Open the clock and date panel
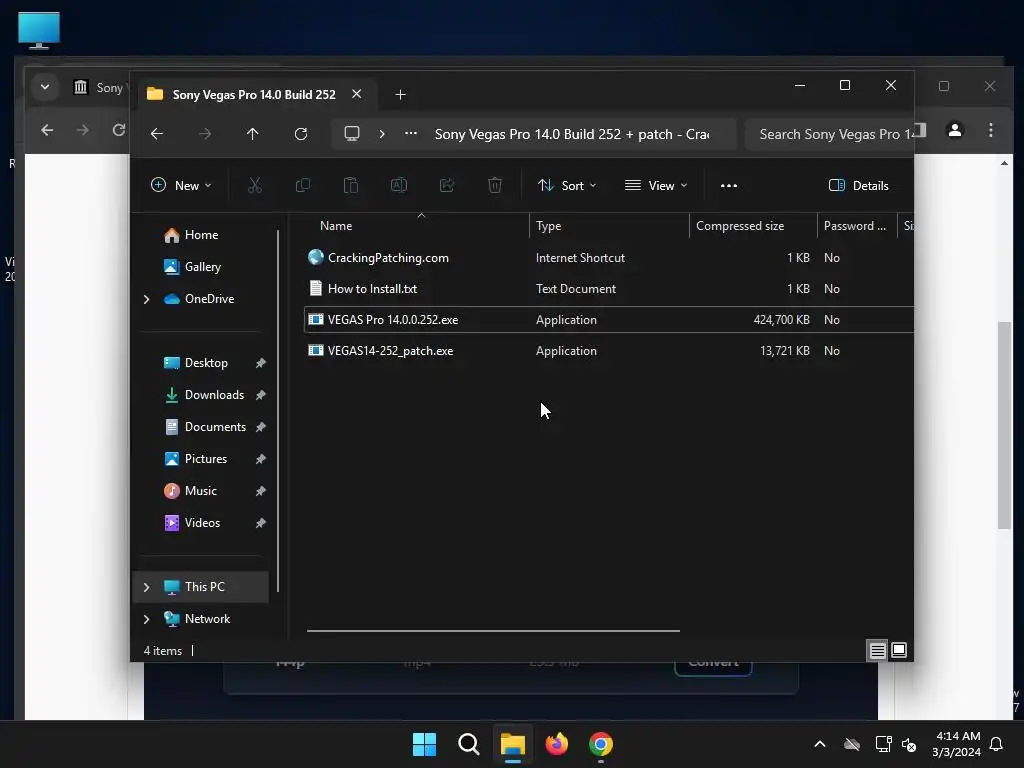 tap(956, 744)
